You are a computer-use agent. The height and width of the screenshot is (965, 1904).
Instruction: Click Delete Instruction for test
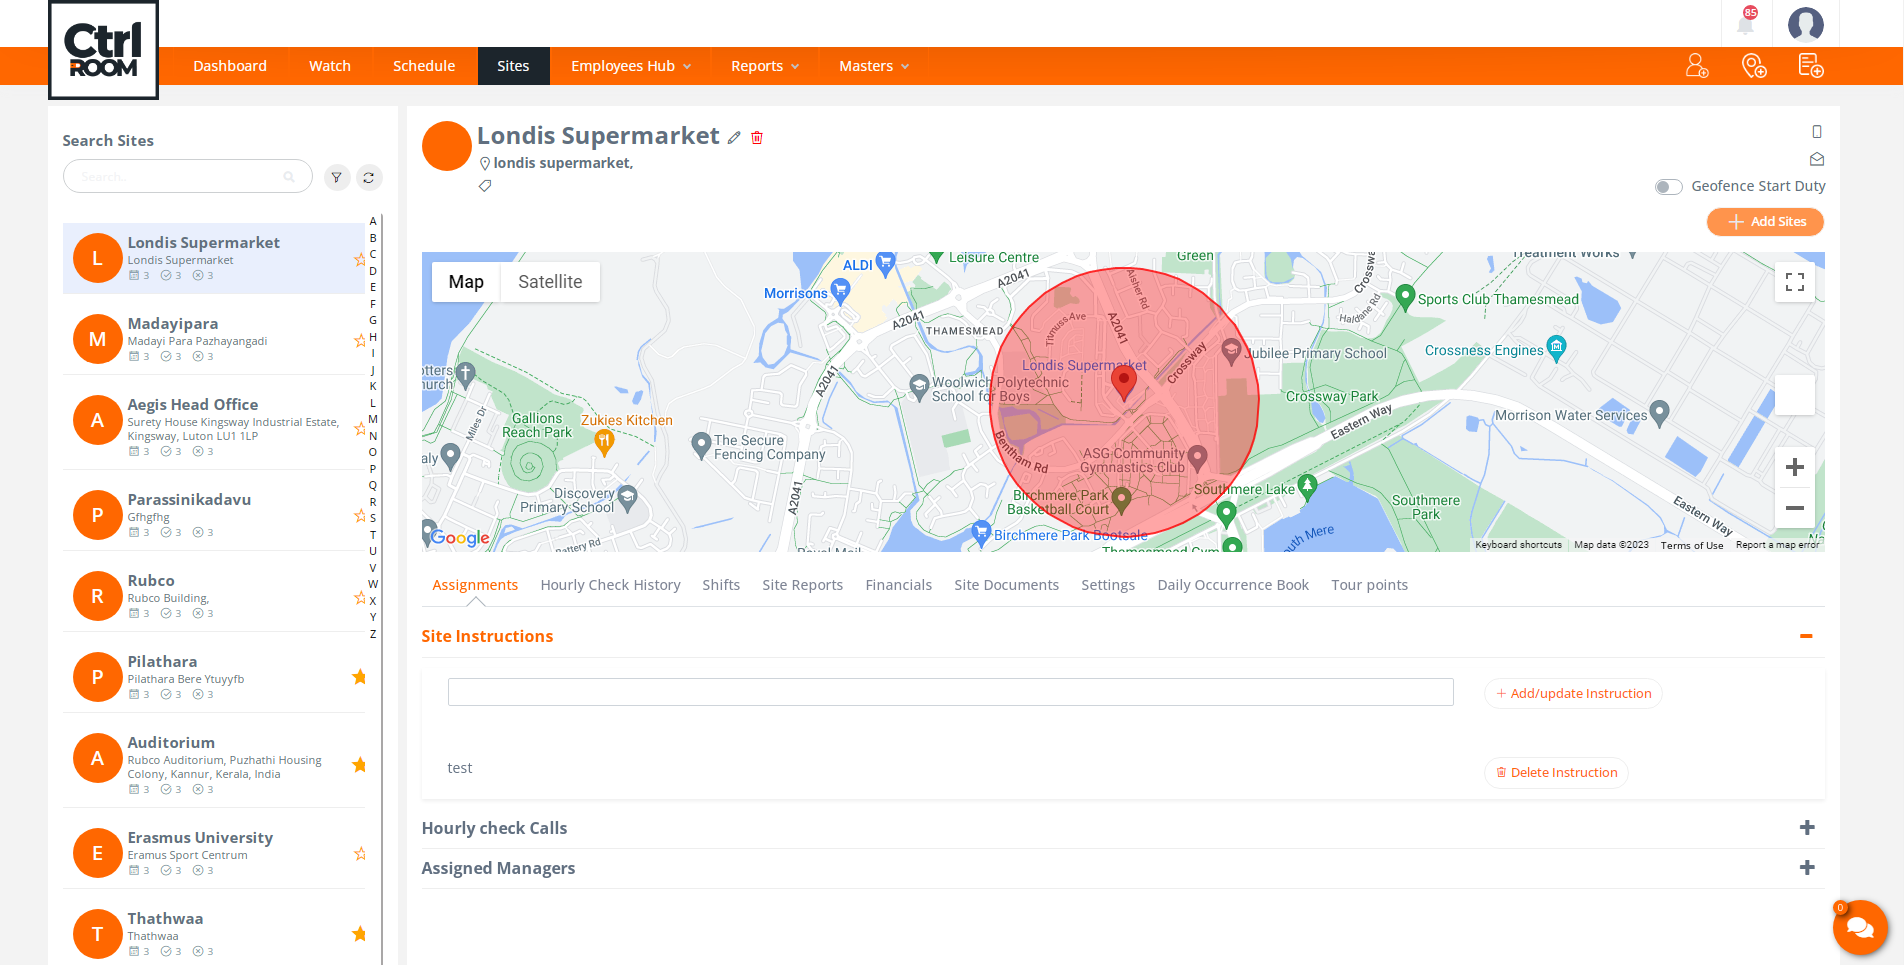(1556, 773)
